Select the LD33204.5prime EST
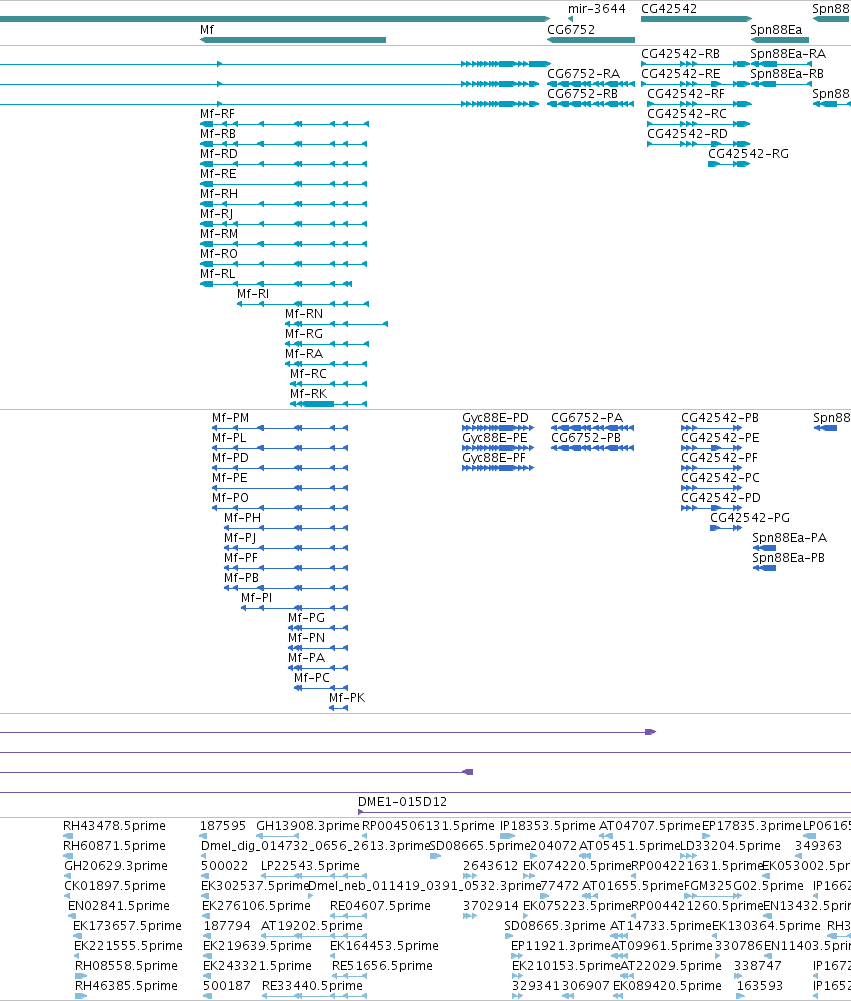Viewport: 851px width, 1001px height. (x=688, y=856)
